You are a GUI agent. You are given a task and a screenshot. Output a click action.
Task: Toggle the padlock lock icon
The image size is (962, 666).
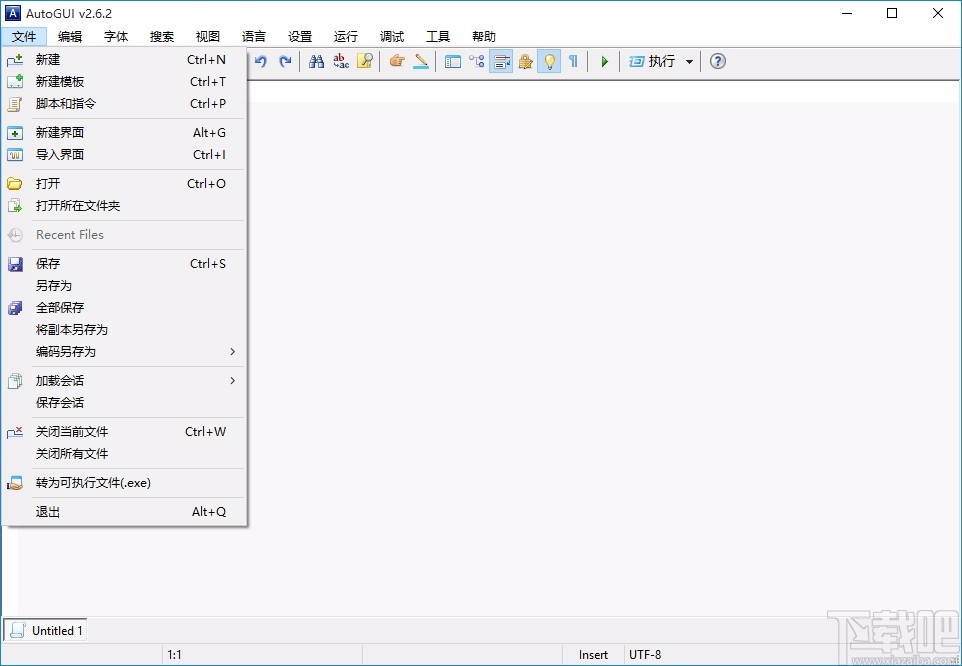click(525, 61)
